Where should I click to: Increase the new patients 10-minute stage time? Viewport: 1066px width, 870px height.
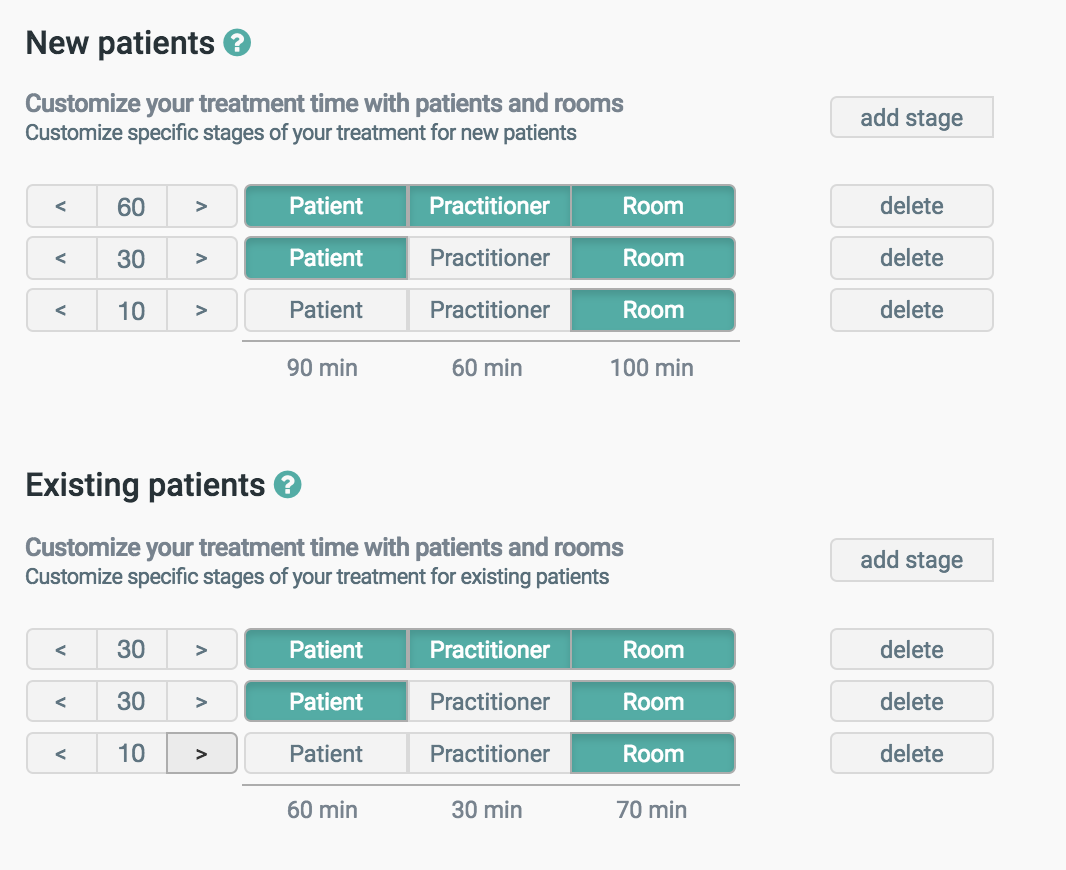pyautogui.click(x=201, y=311)
